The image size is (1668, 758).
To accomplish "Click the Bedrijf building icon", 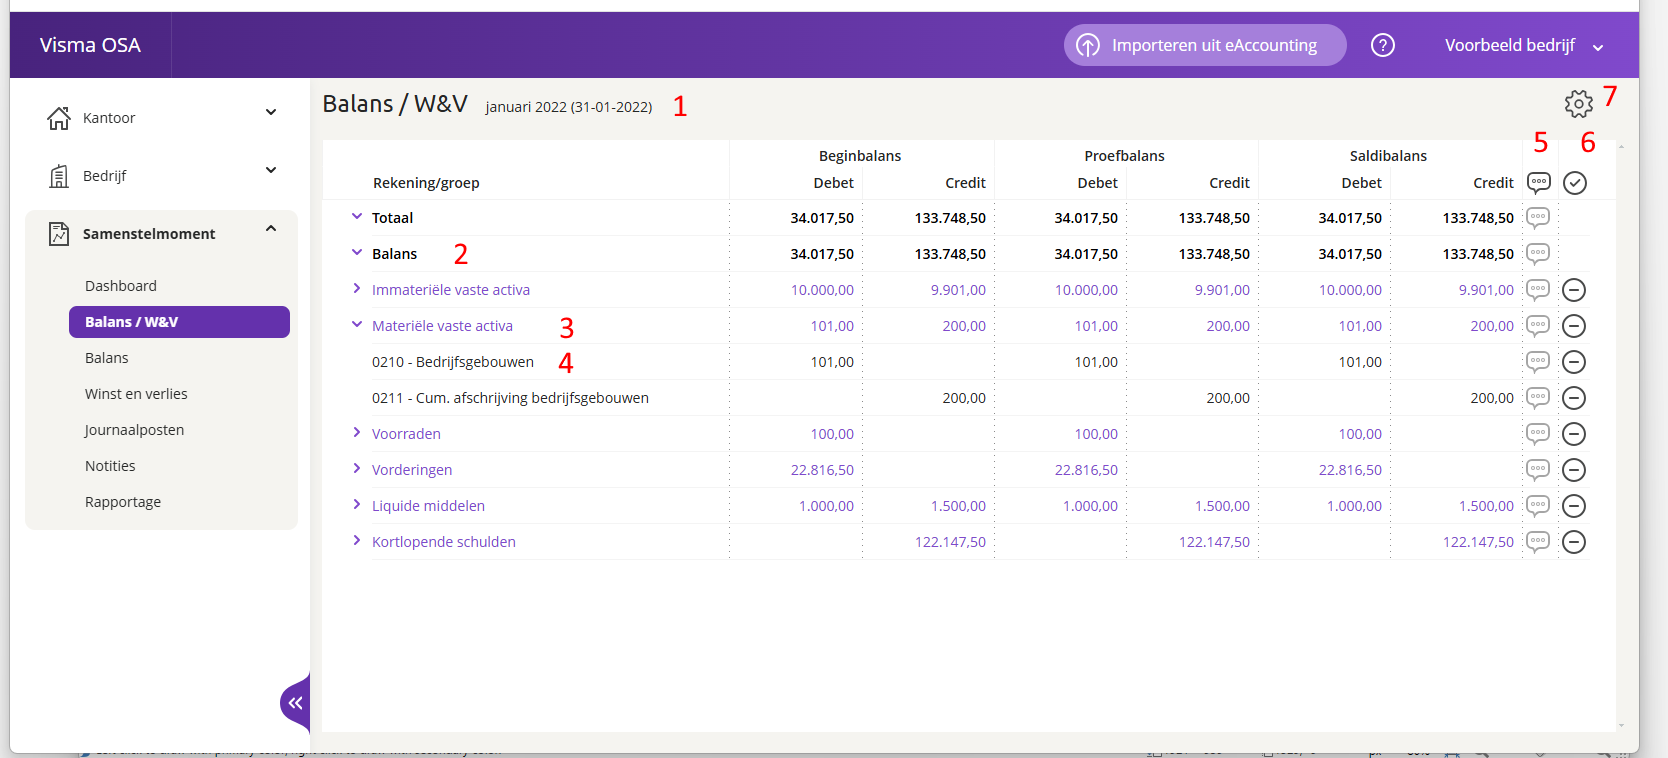I will pos(59,176).
